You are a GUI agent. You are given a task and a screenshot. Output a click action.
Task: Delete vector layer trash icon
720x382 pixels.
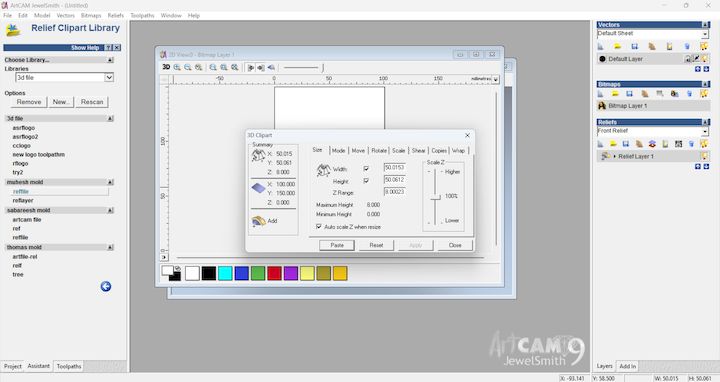click(x=687, y=46)
